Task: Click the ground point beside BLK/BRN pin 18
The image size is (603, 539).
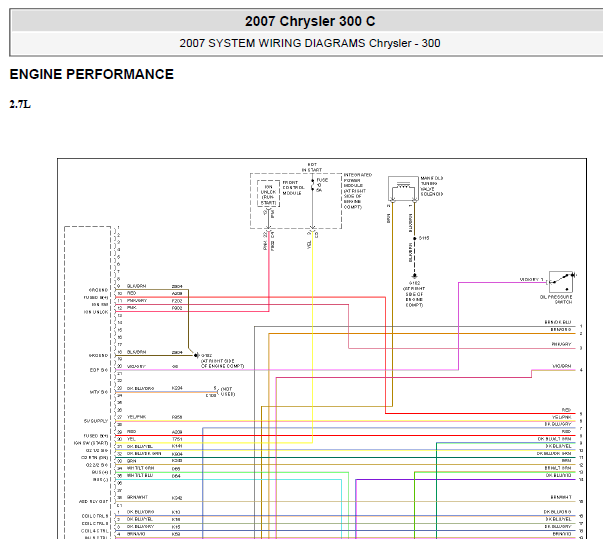Action: [x=197, y=355]
